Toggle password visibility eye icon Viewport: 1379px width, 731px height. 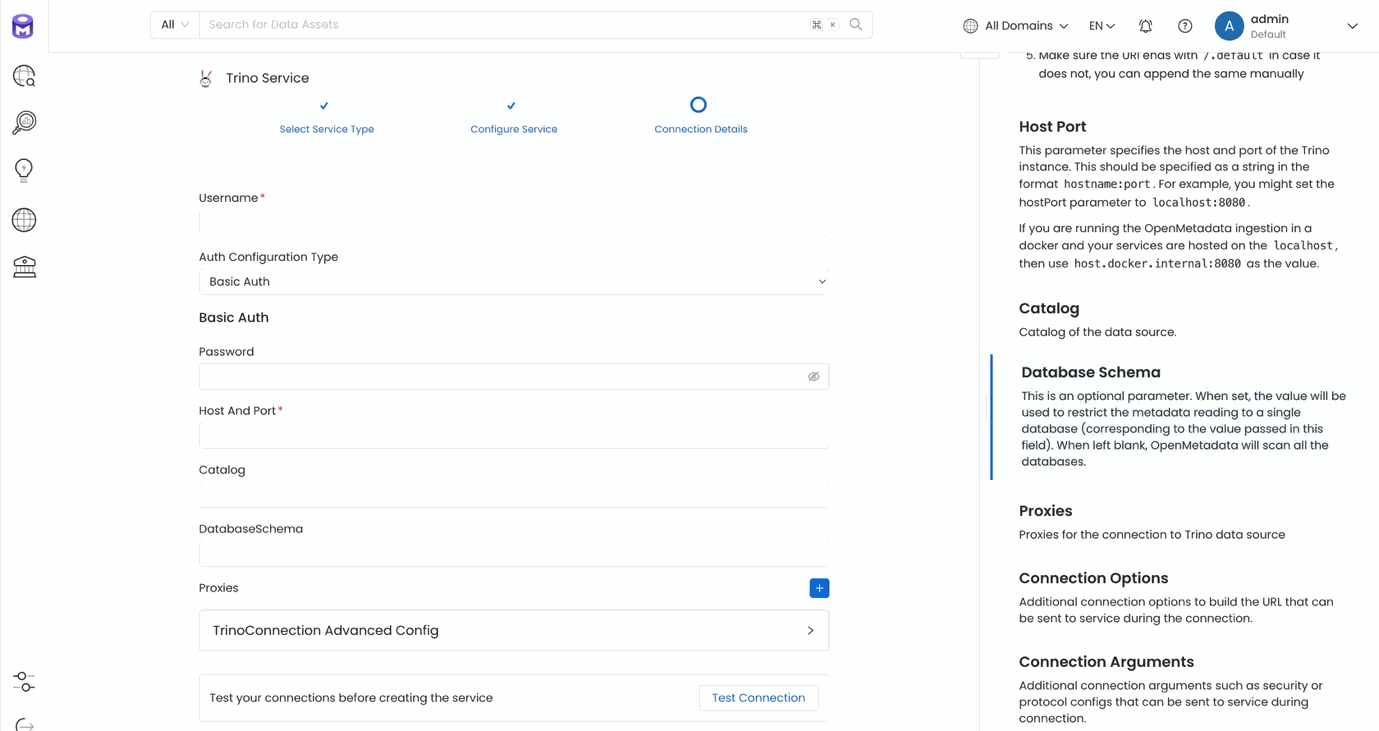point(814,377)
